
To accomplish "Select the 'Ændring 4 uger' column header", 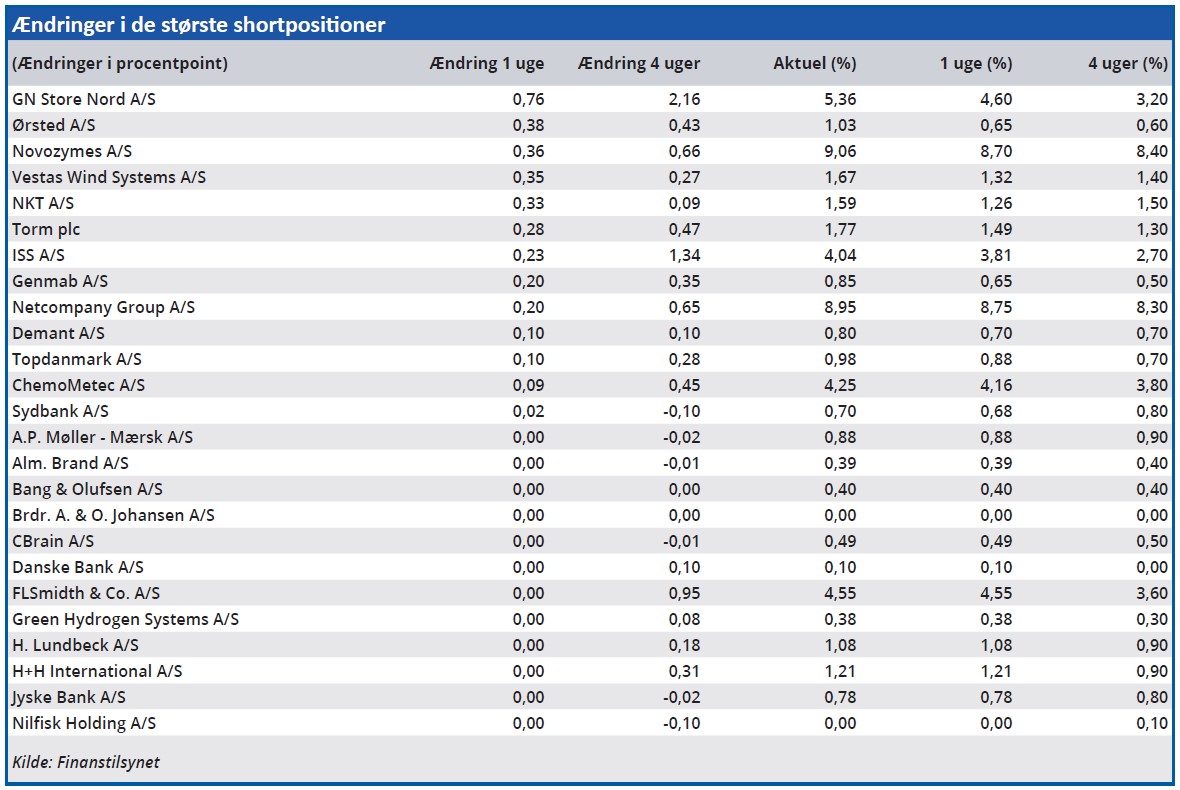I will coord(639,64).
